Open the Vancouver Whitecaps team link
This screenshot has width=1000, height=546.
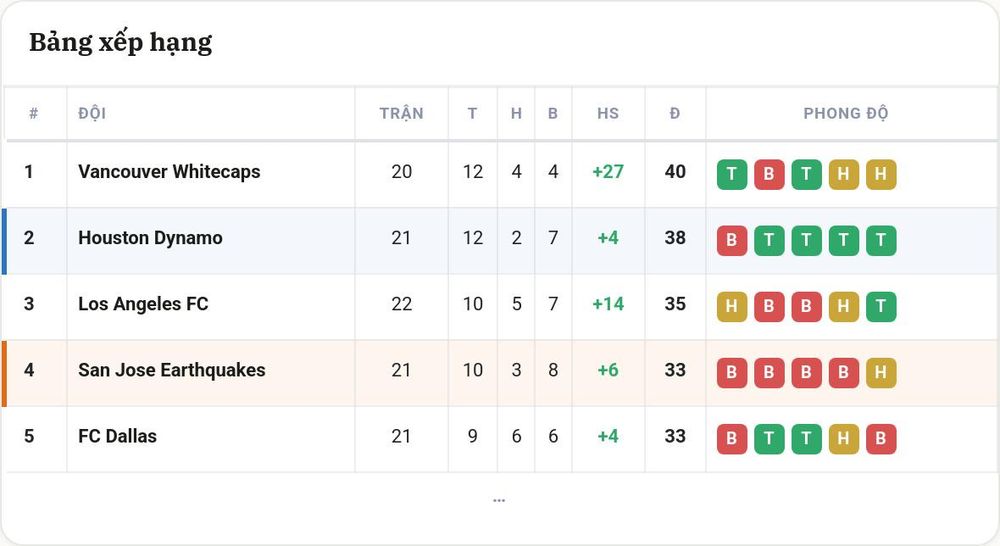(169, 172)
